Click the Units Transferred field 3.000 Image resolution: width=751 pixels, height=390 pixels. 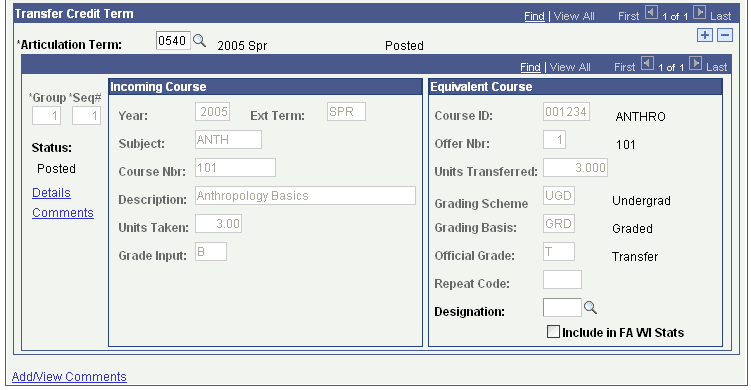click(575, 168)
